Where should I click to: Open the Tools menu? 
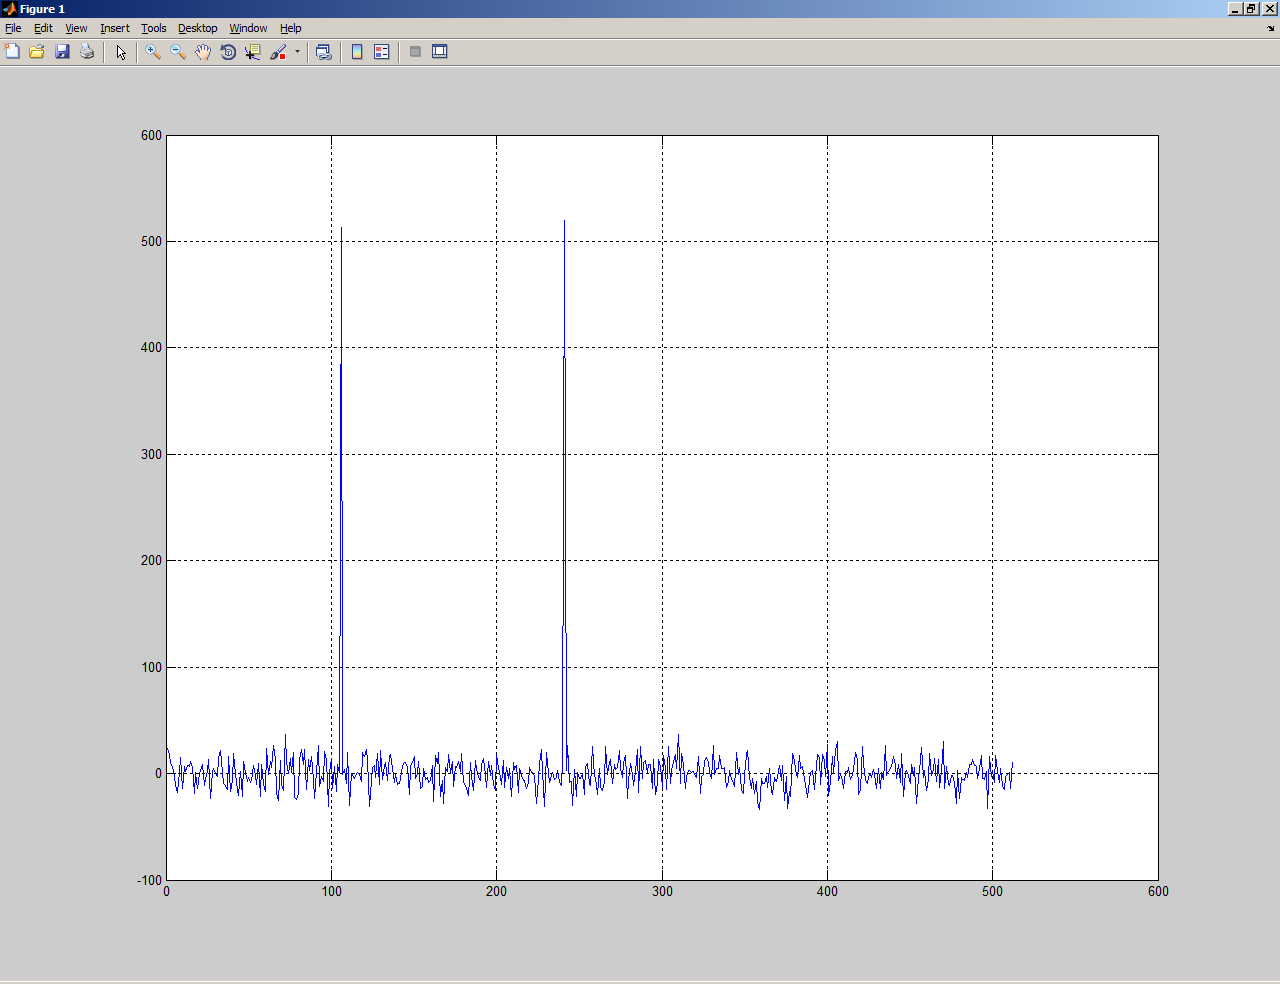(x=153, y=28)
